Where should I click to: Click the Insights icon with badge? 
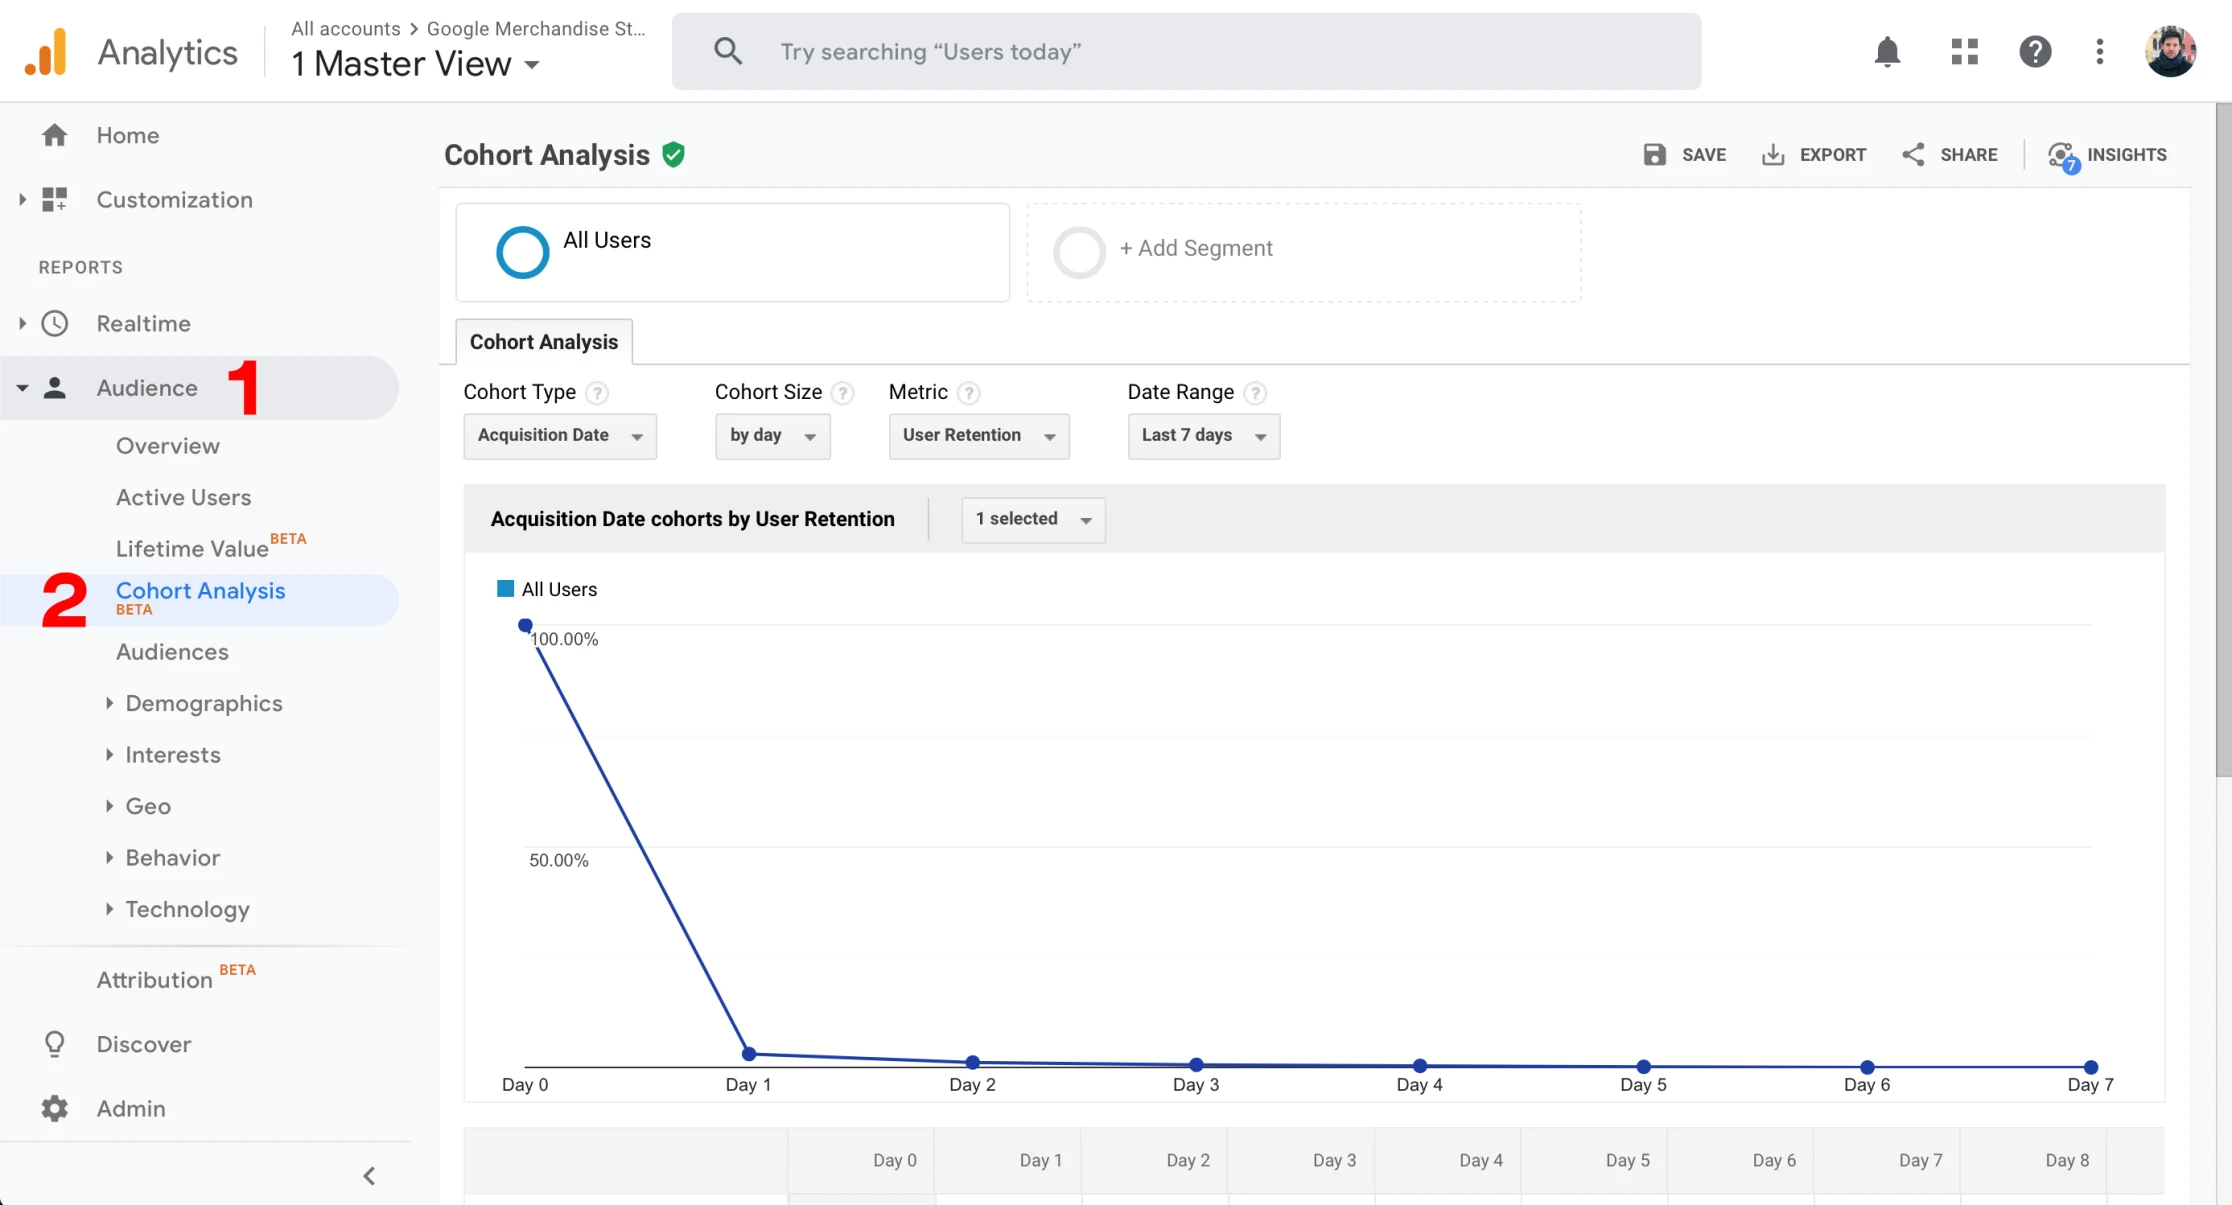[x=2062, y=155]
